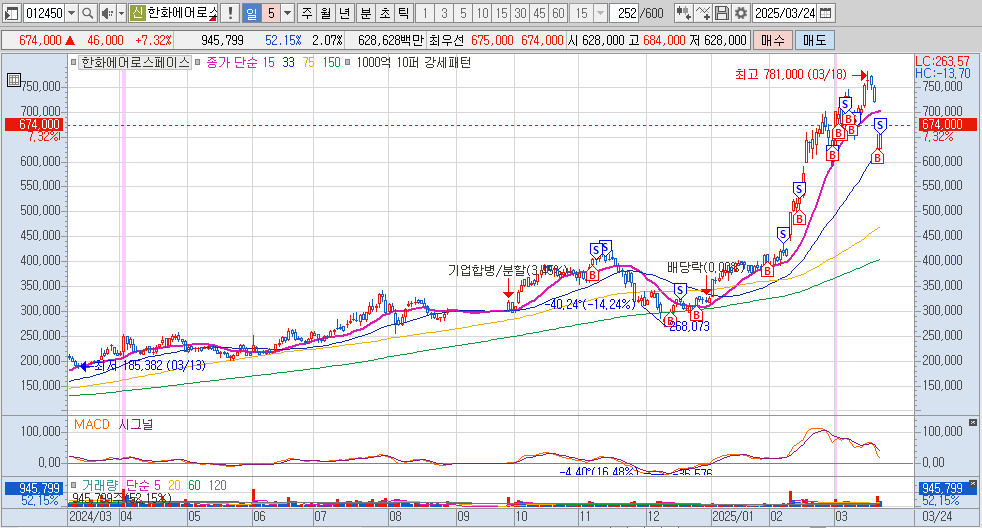The height and width of the screenshot is (528, 982).
Task: Open the calendar date picker icon
Action: (826, 13)
